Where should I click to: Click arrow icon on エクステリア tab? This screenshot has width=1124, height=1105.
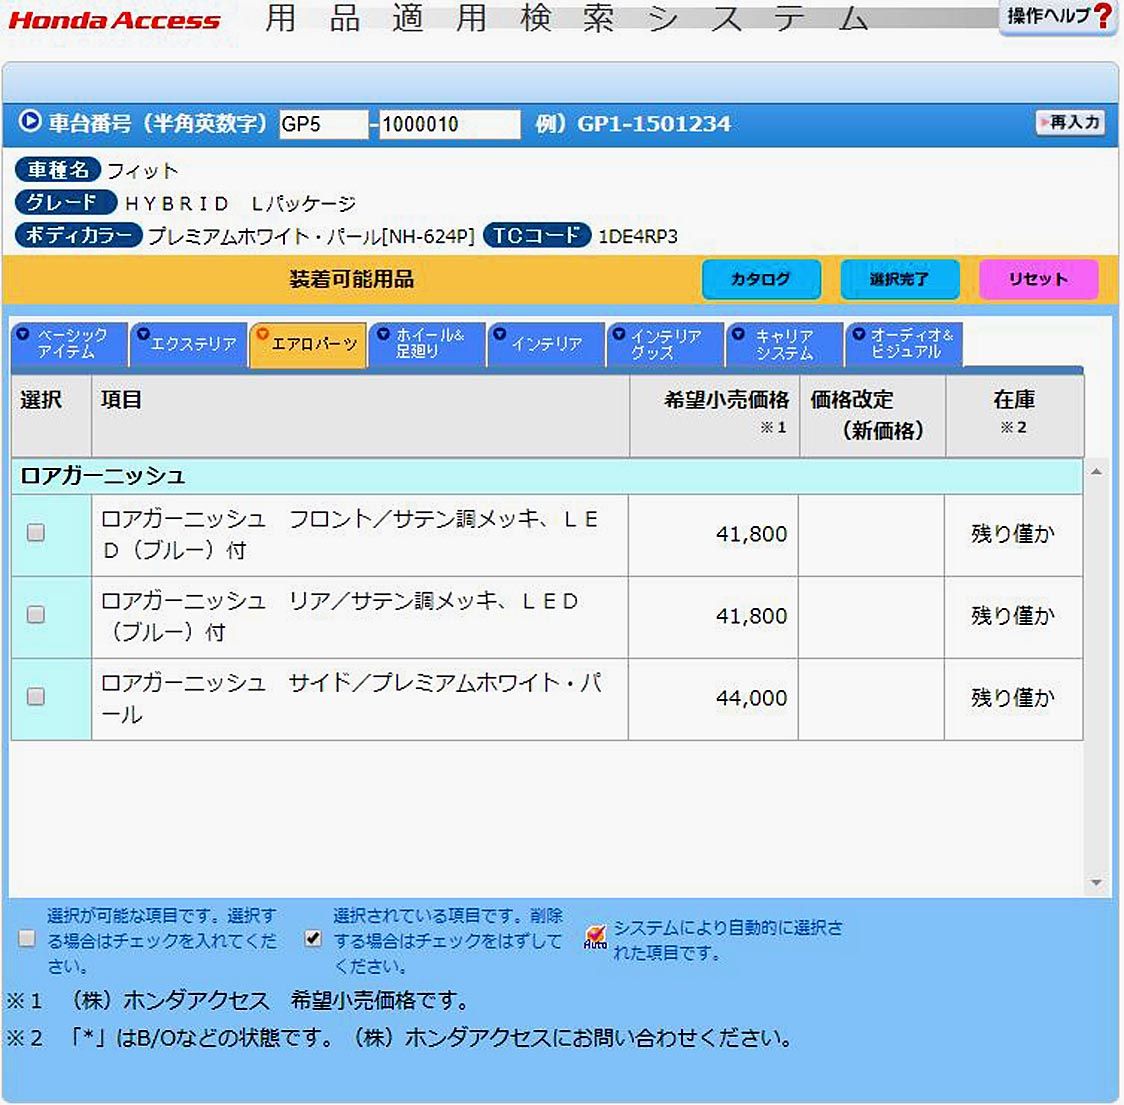coord(143,335)
